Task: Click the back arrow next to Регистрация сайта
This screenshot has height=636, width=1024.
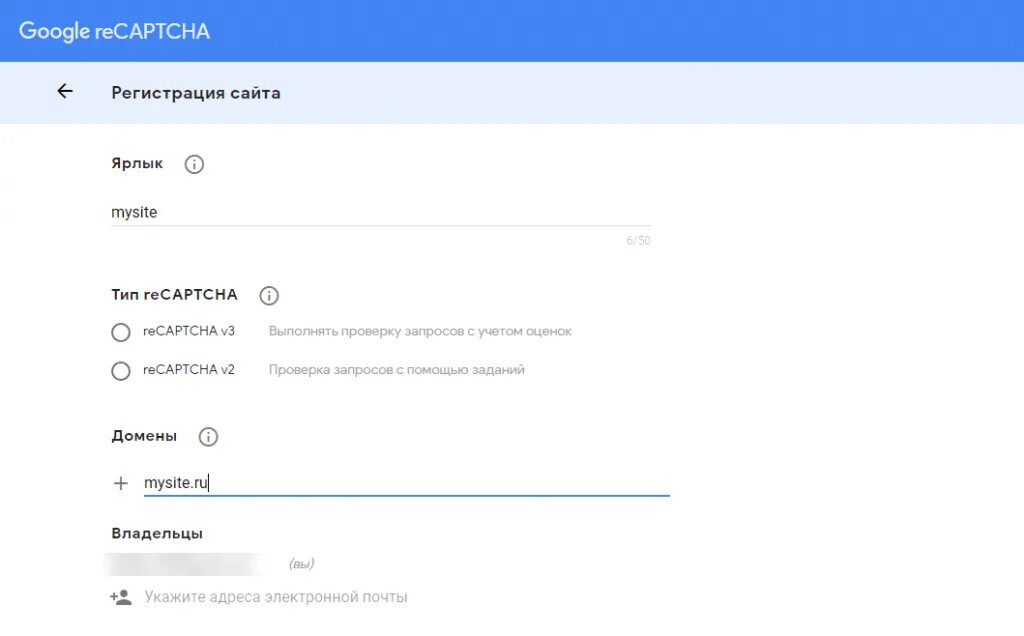Action: [x=65, y=92]
